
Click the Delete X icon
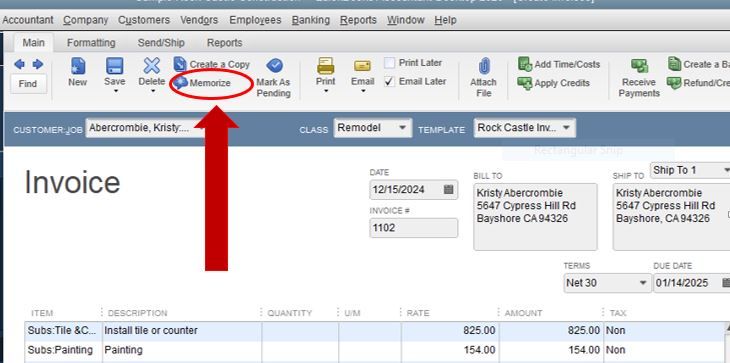[x=152, y=66]
